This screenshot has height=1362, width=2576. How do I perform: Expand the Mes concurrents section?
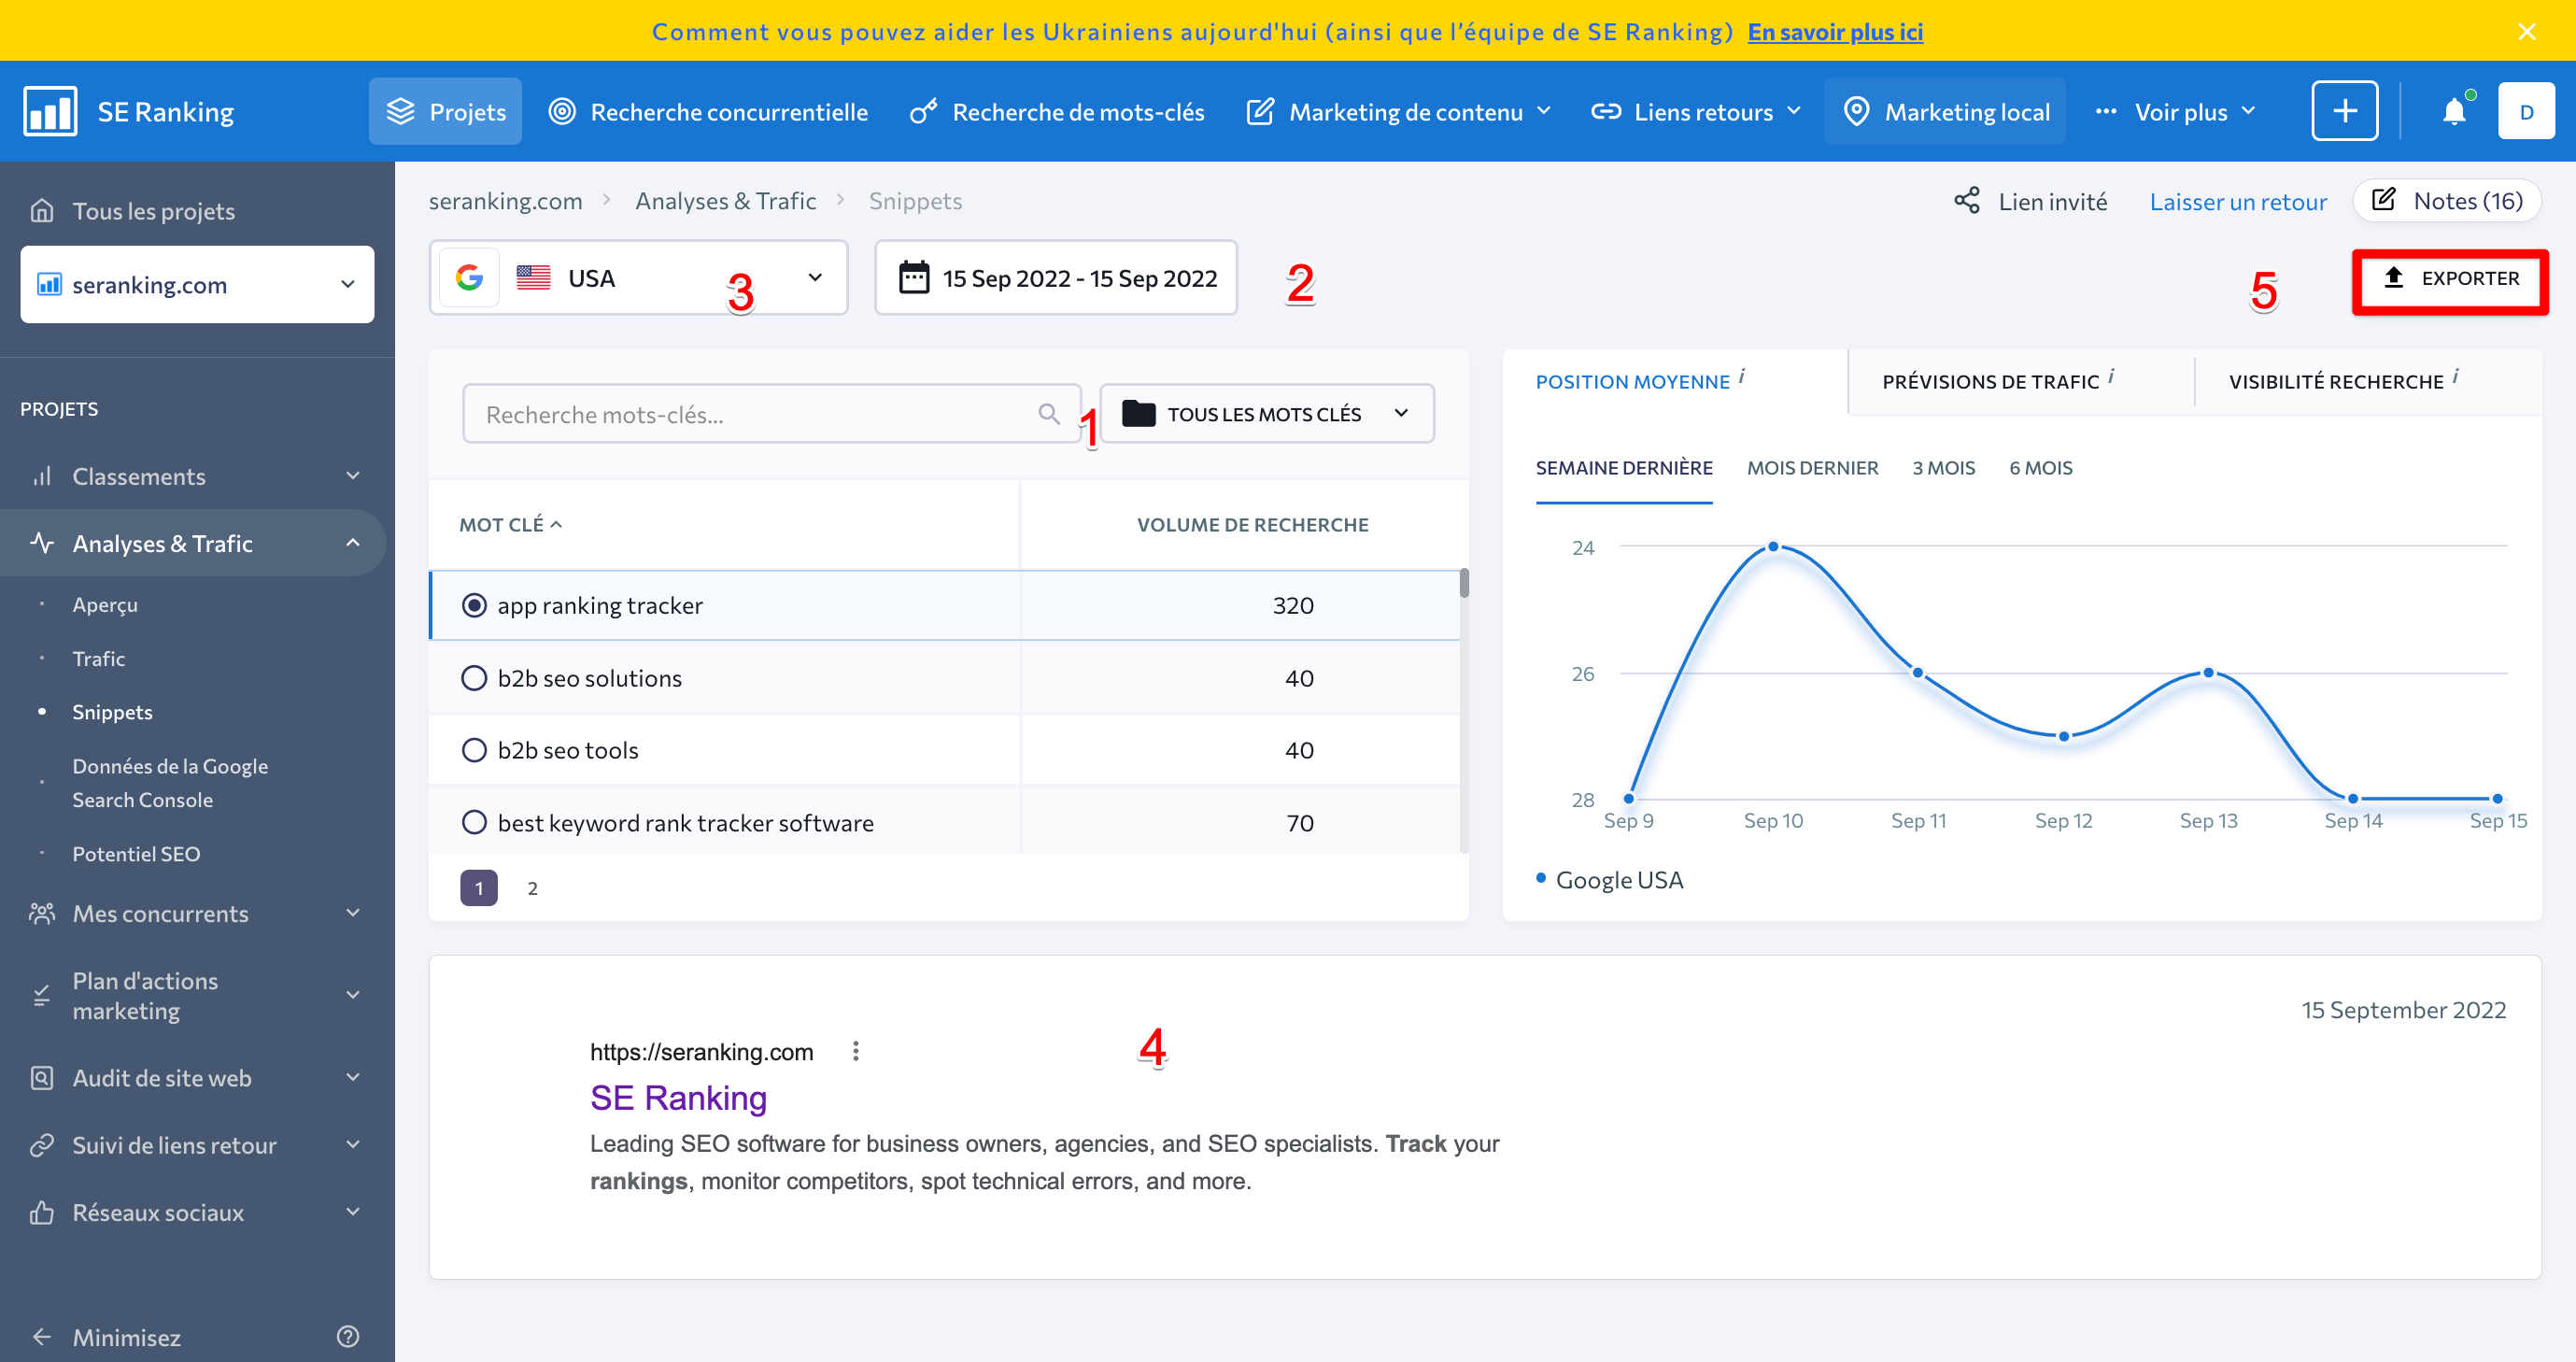pos(352,913)
